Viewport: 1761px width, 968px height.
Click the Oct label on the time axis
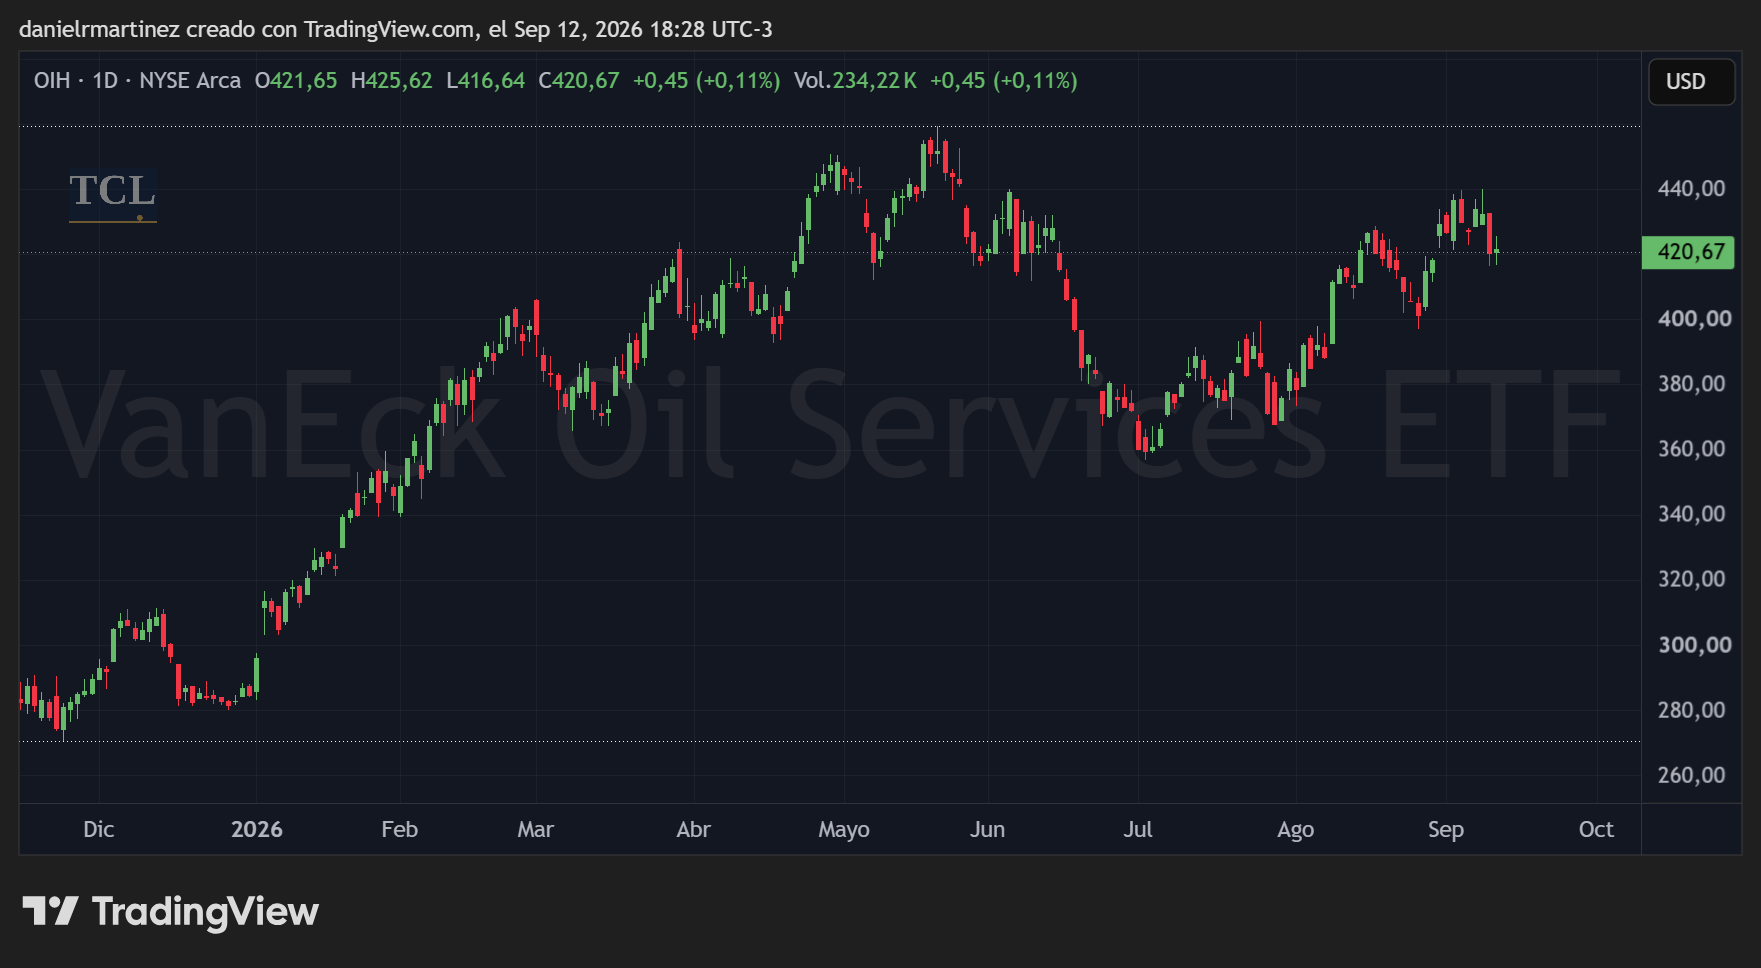pos(1596,829)
